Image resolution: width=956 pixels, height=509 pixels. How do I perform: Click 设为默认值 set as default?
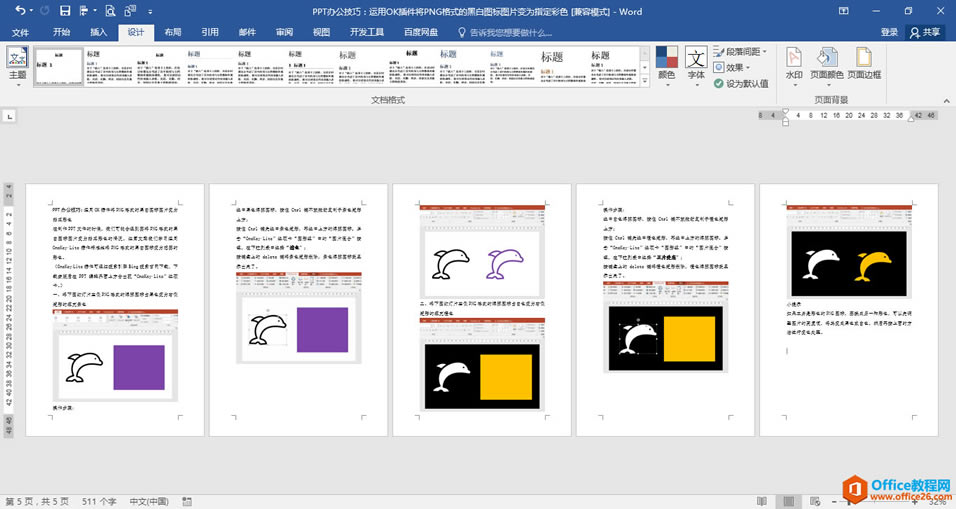point(741,84)
